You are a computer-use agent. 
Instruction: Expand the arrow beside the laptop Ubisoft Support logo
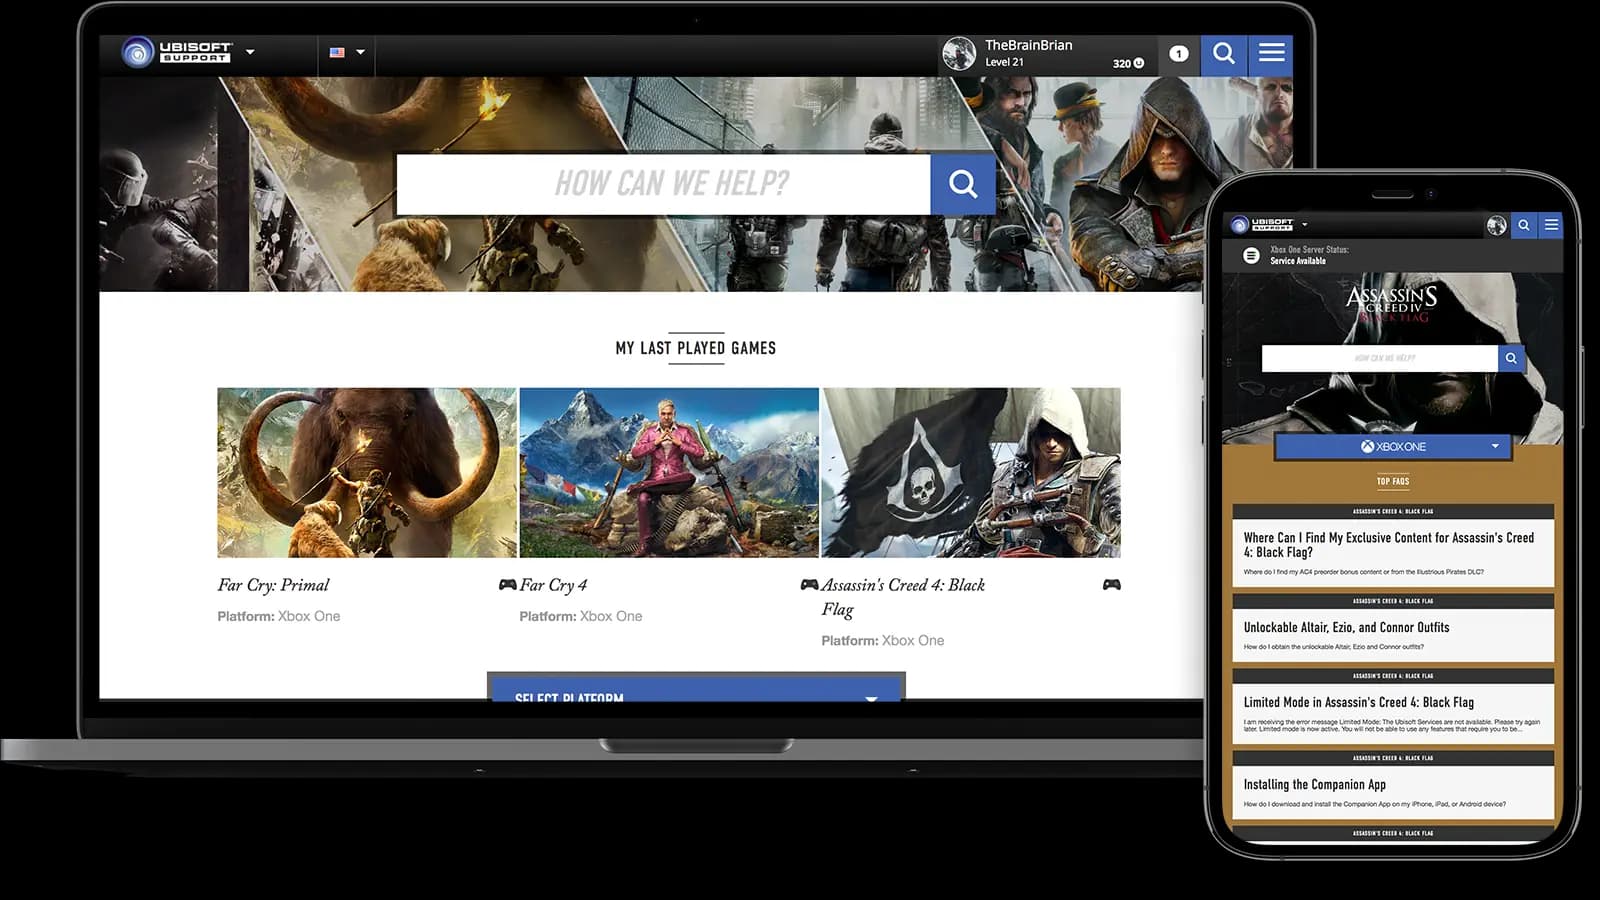tap(250, 52)
